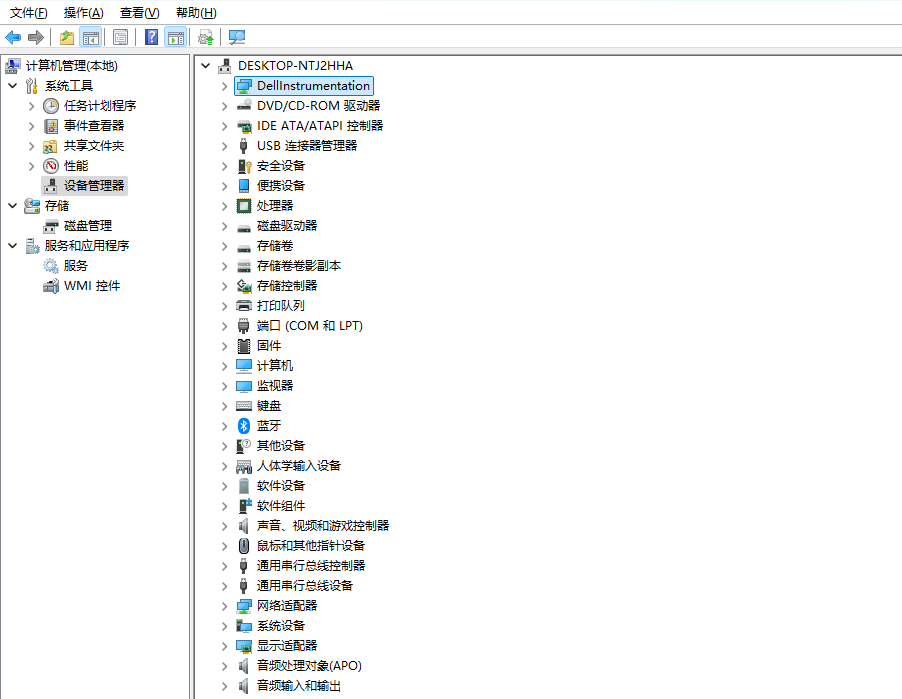
Task: Toggle the Show/Hide Action Pane toolbar icon
Action: [x=175, y=37]
